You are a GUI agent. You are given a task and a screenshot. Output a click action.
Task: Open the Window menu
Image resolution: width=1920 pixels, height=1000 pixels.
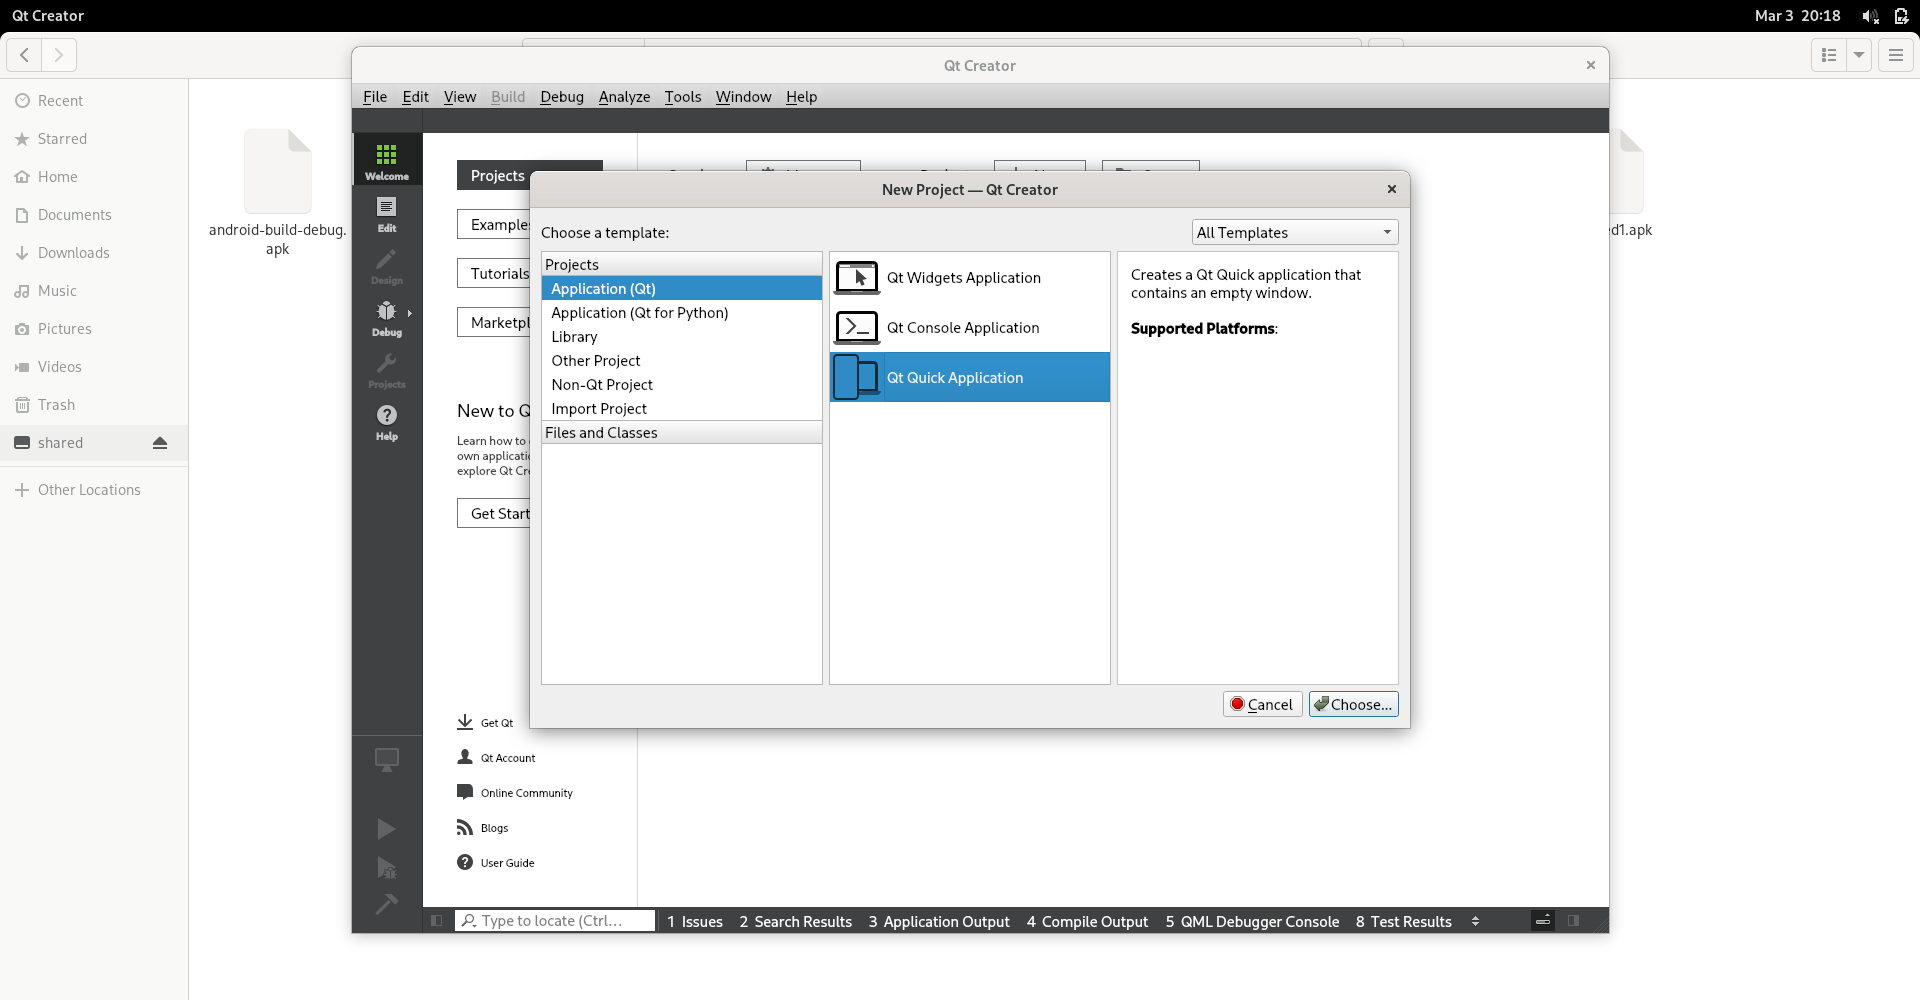pyautogui.click(x=743, y=96)
